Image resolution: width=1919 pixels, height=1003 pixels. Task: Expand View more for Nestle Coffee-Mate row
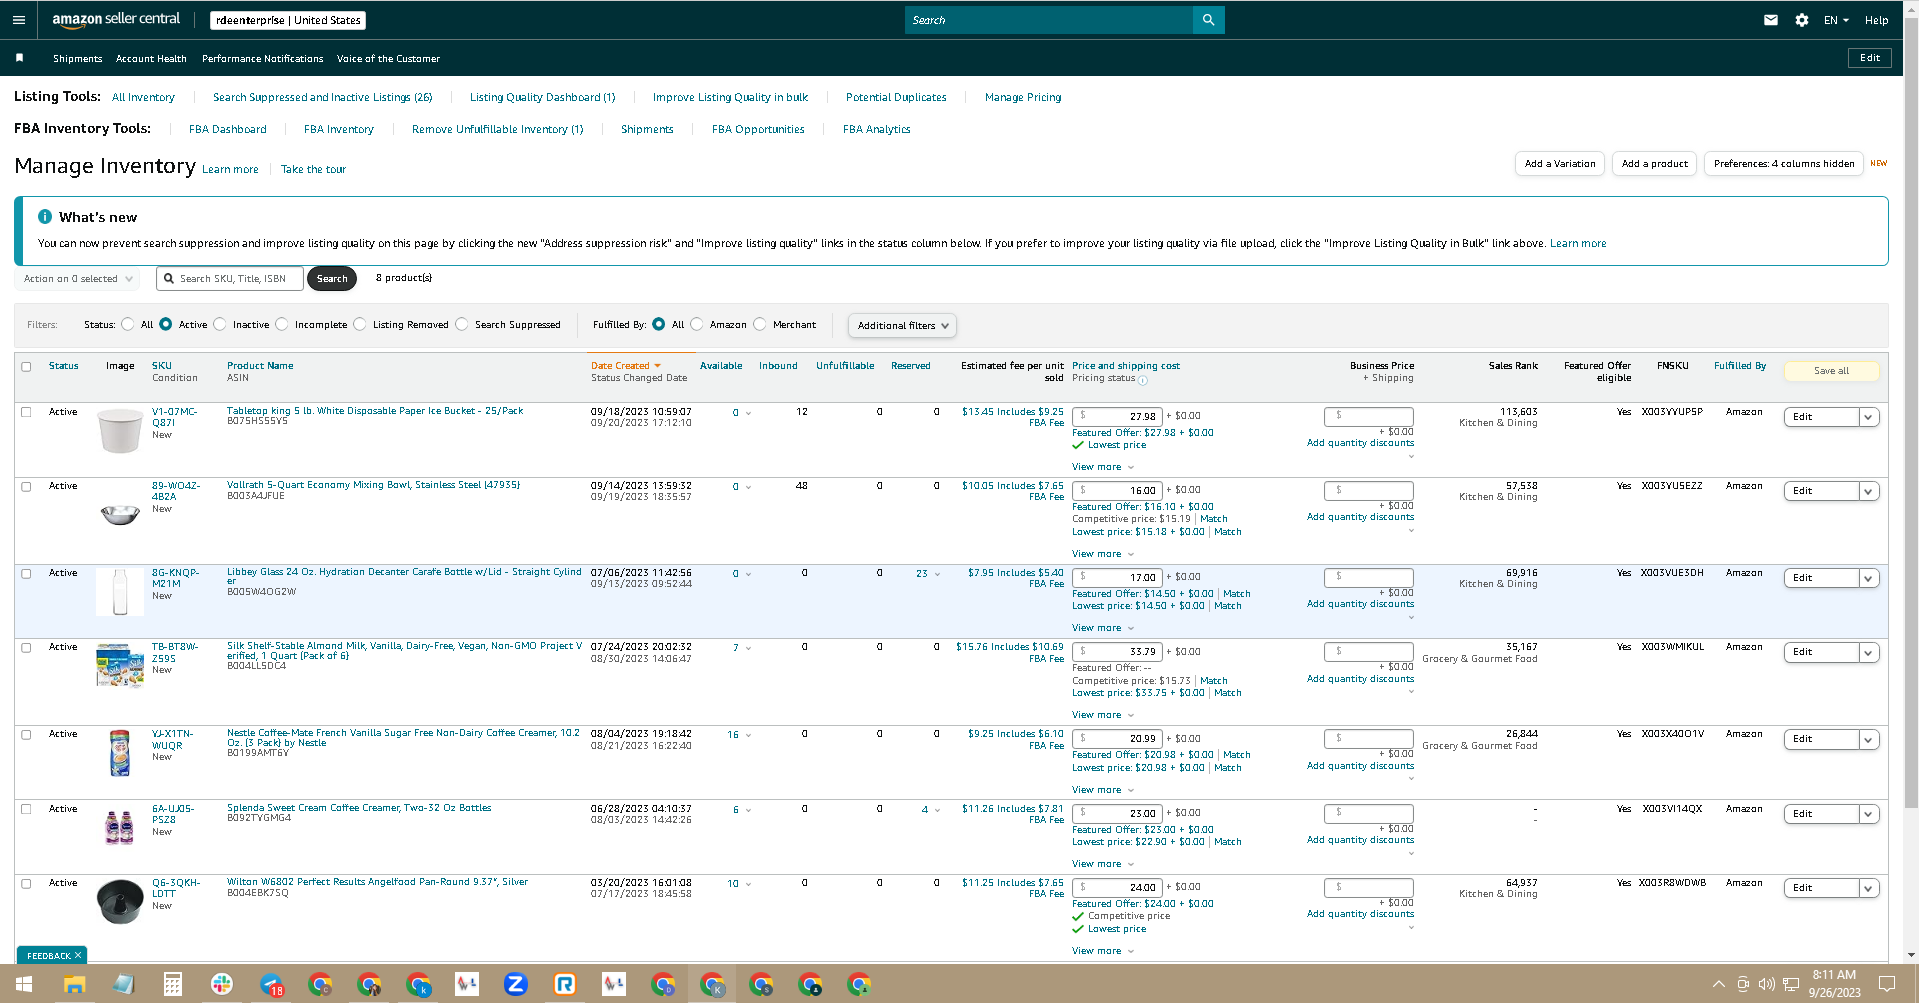pos(1102,790)
